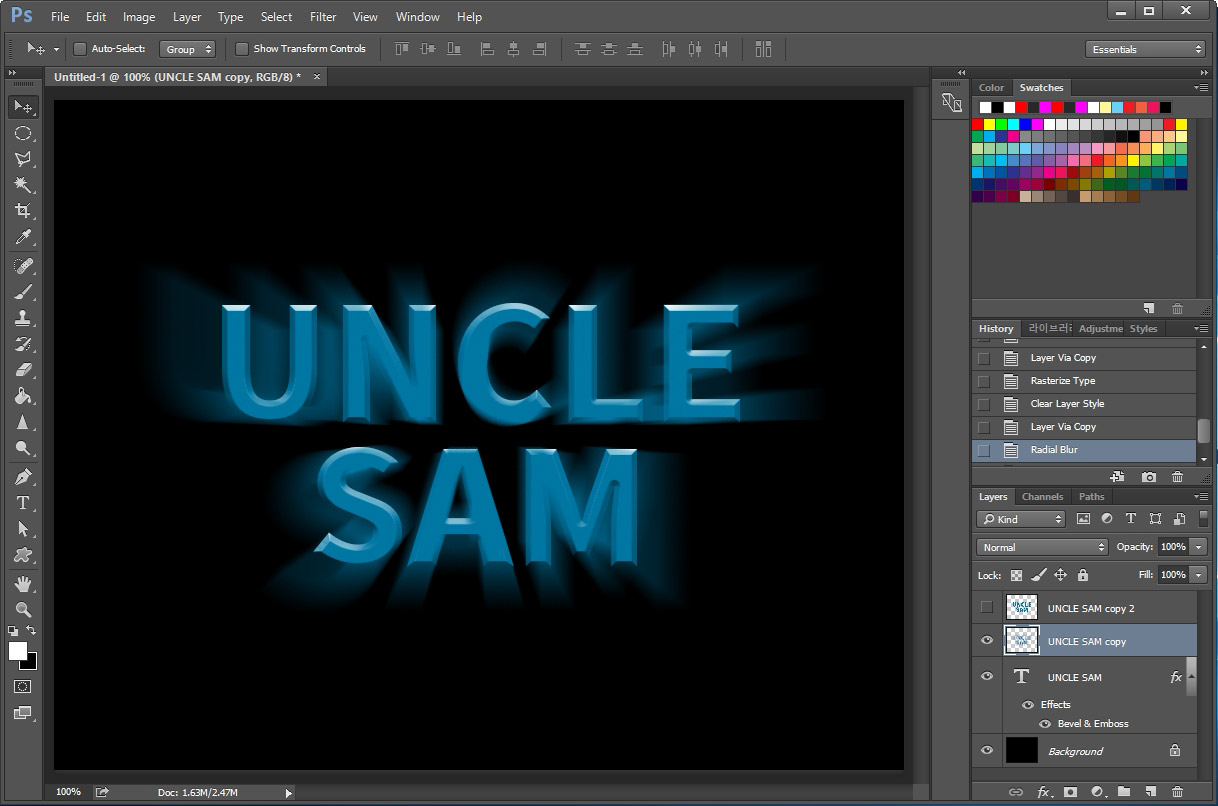The height and width of the screenshot is (806, 1218).
Task: Switch to the Paths tab
Action: [x=1092, y=497]
